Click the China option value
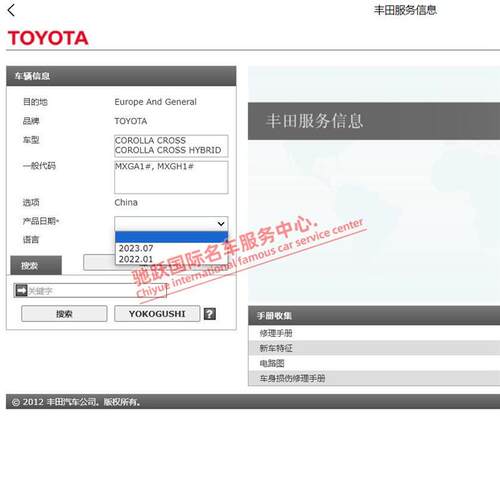The width and height of the screenshot is (500, 500). pos(126,202)
